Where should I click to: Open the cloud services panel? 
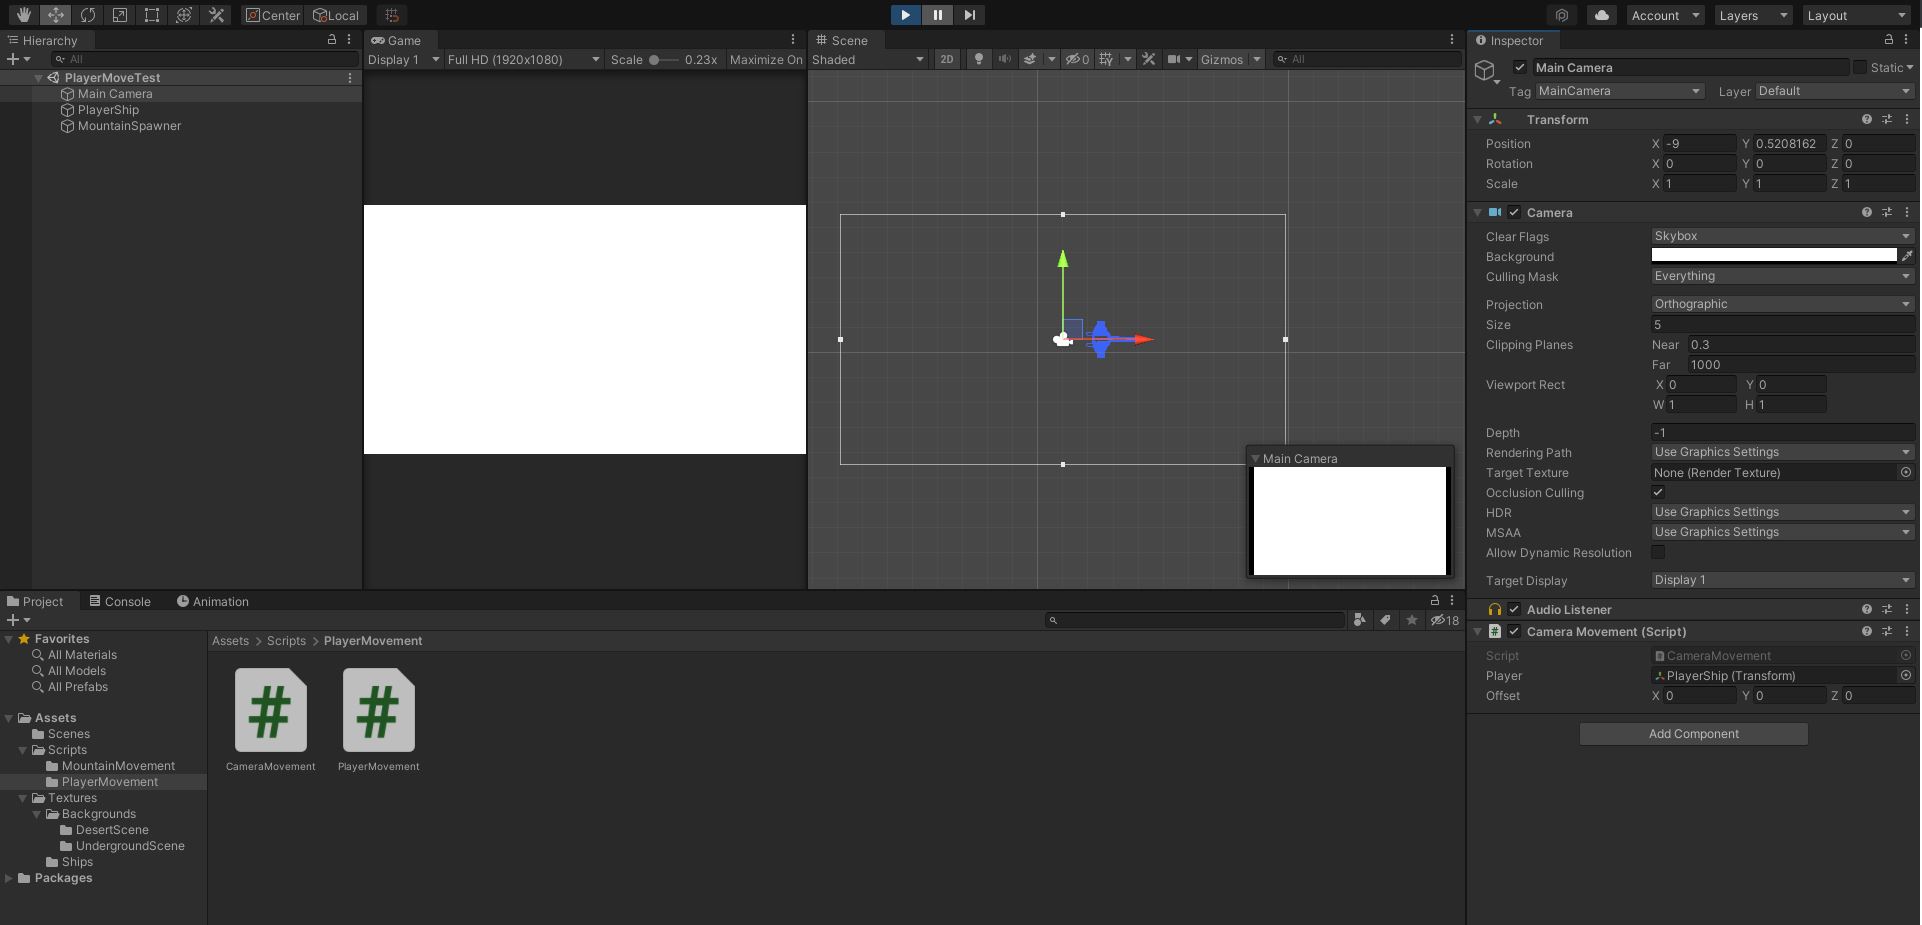click(x=1601, y=15)
